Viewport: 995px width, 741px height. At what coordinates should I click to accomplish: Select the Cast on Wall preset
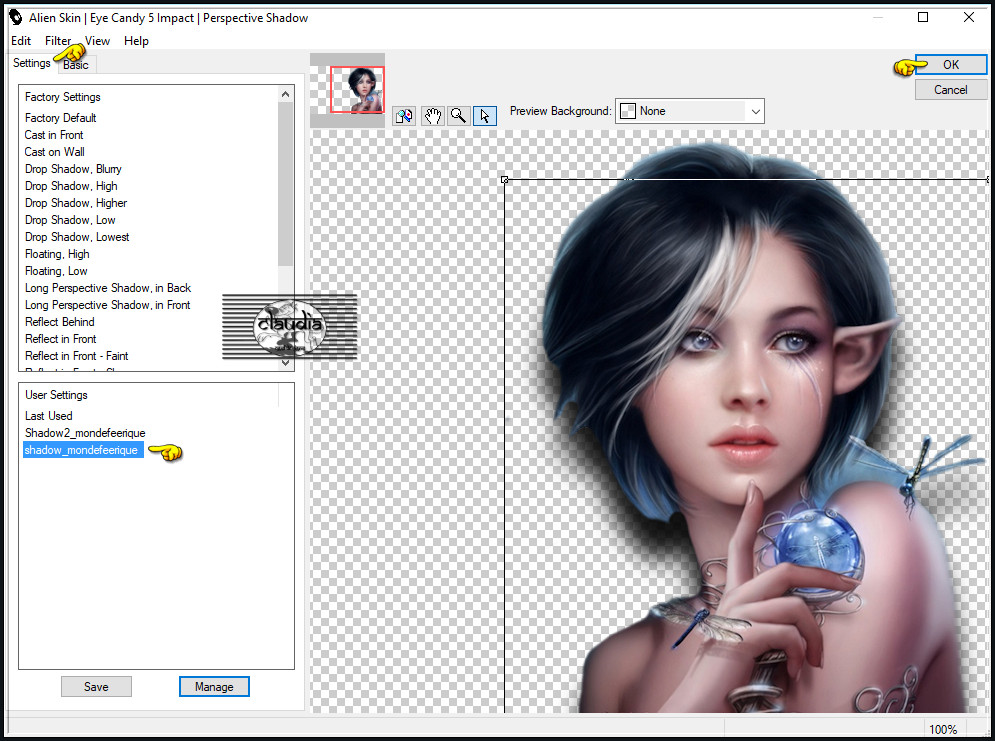coord(55,152)
